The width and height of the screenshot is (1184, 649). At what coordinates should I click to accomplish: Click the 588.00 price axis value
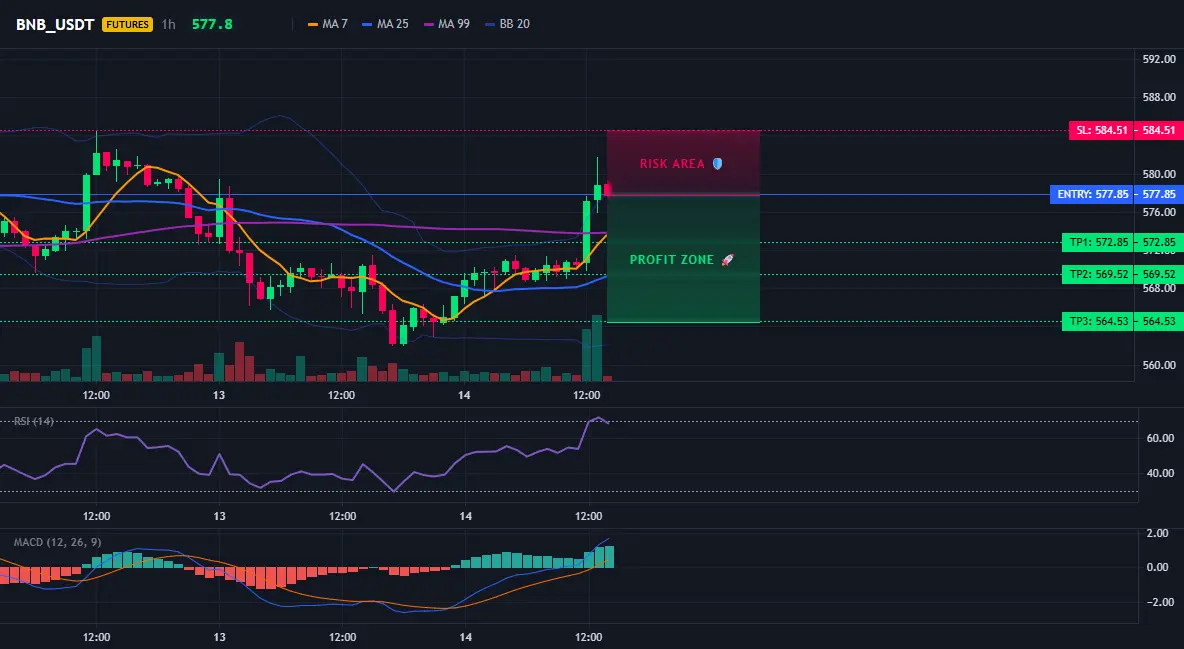[1159, 97]
